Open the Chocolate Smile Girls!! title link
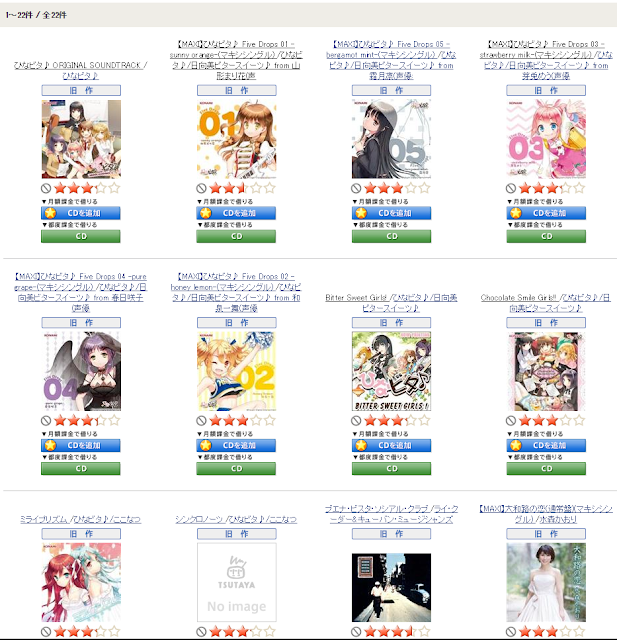 point(546,303)
